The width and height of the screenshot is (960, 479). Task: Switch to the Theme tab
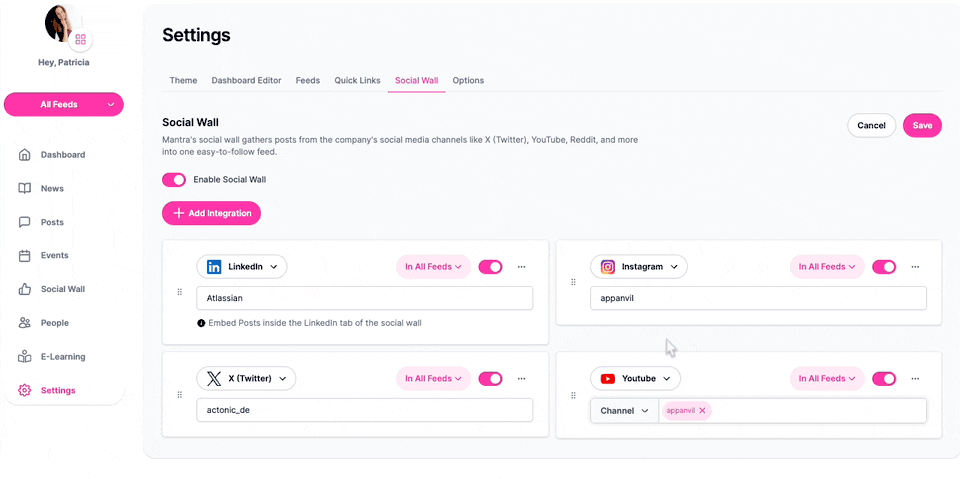click(x=183, y=80)
